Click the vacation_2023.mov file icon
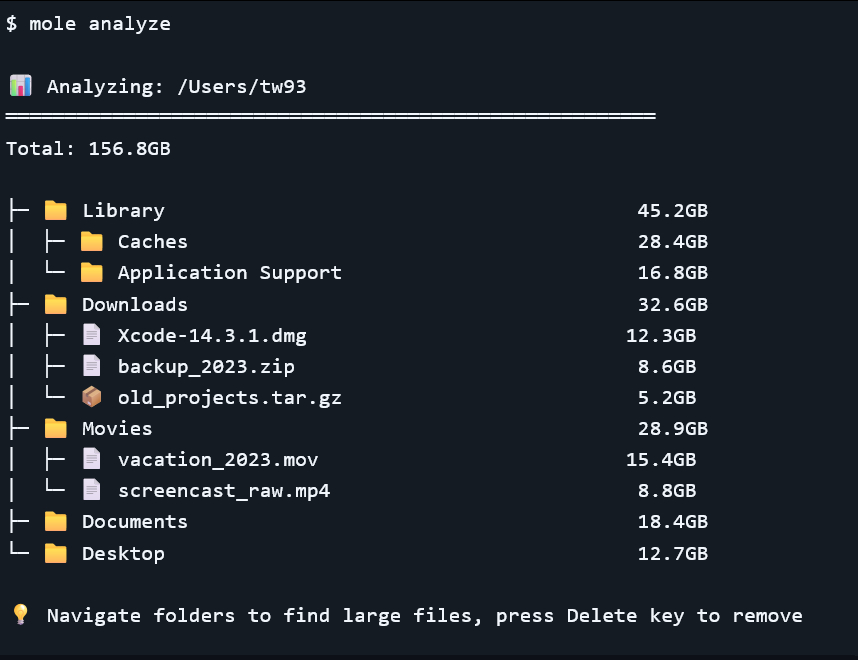 coord(92,459)
